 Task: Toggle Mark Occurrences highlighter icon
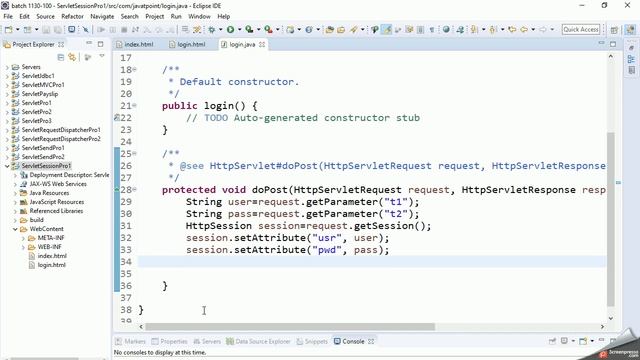click(x=386, y=29)
